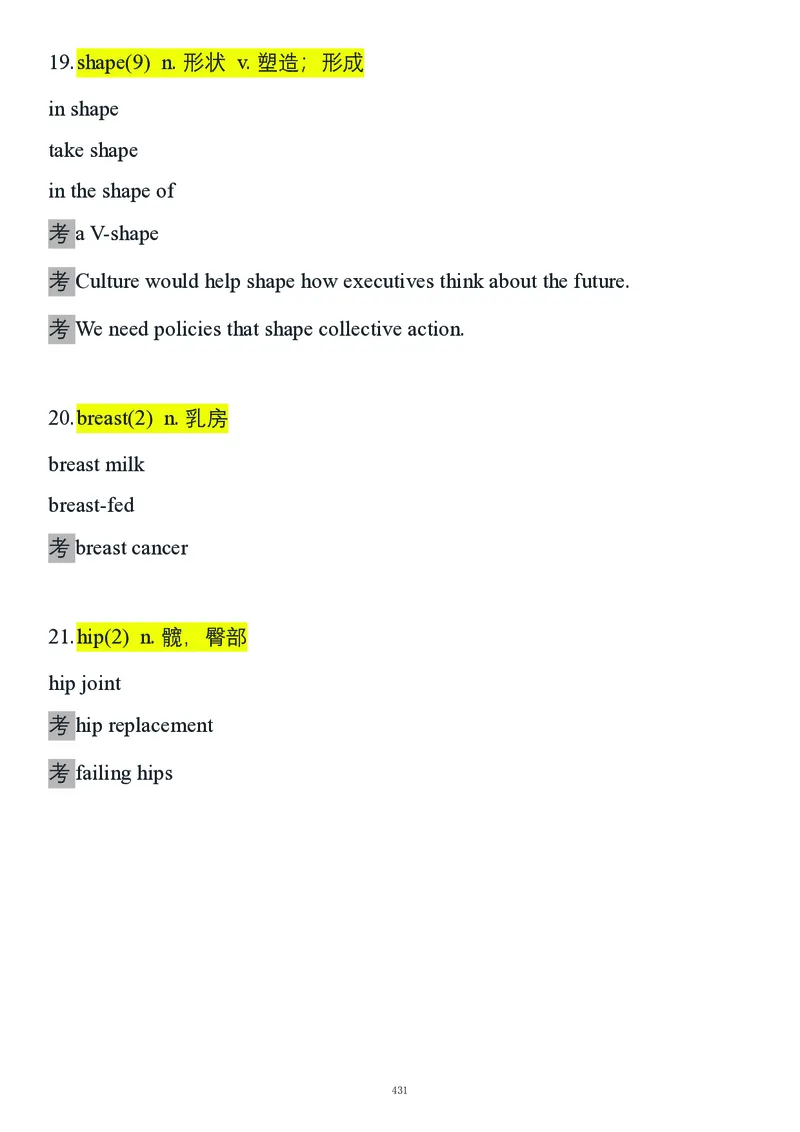Click the phrase "take shape"

click(x=93, y=151)
